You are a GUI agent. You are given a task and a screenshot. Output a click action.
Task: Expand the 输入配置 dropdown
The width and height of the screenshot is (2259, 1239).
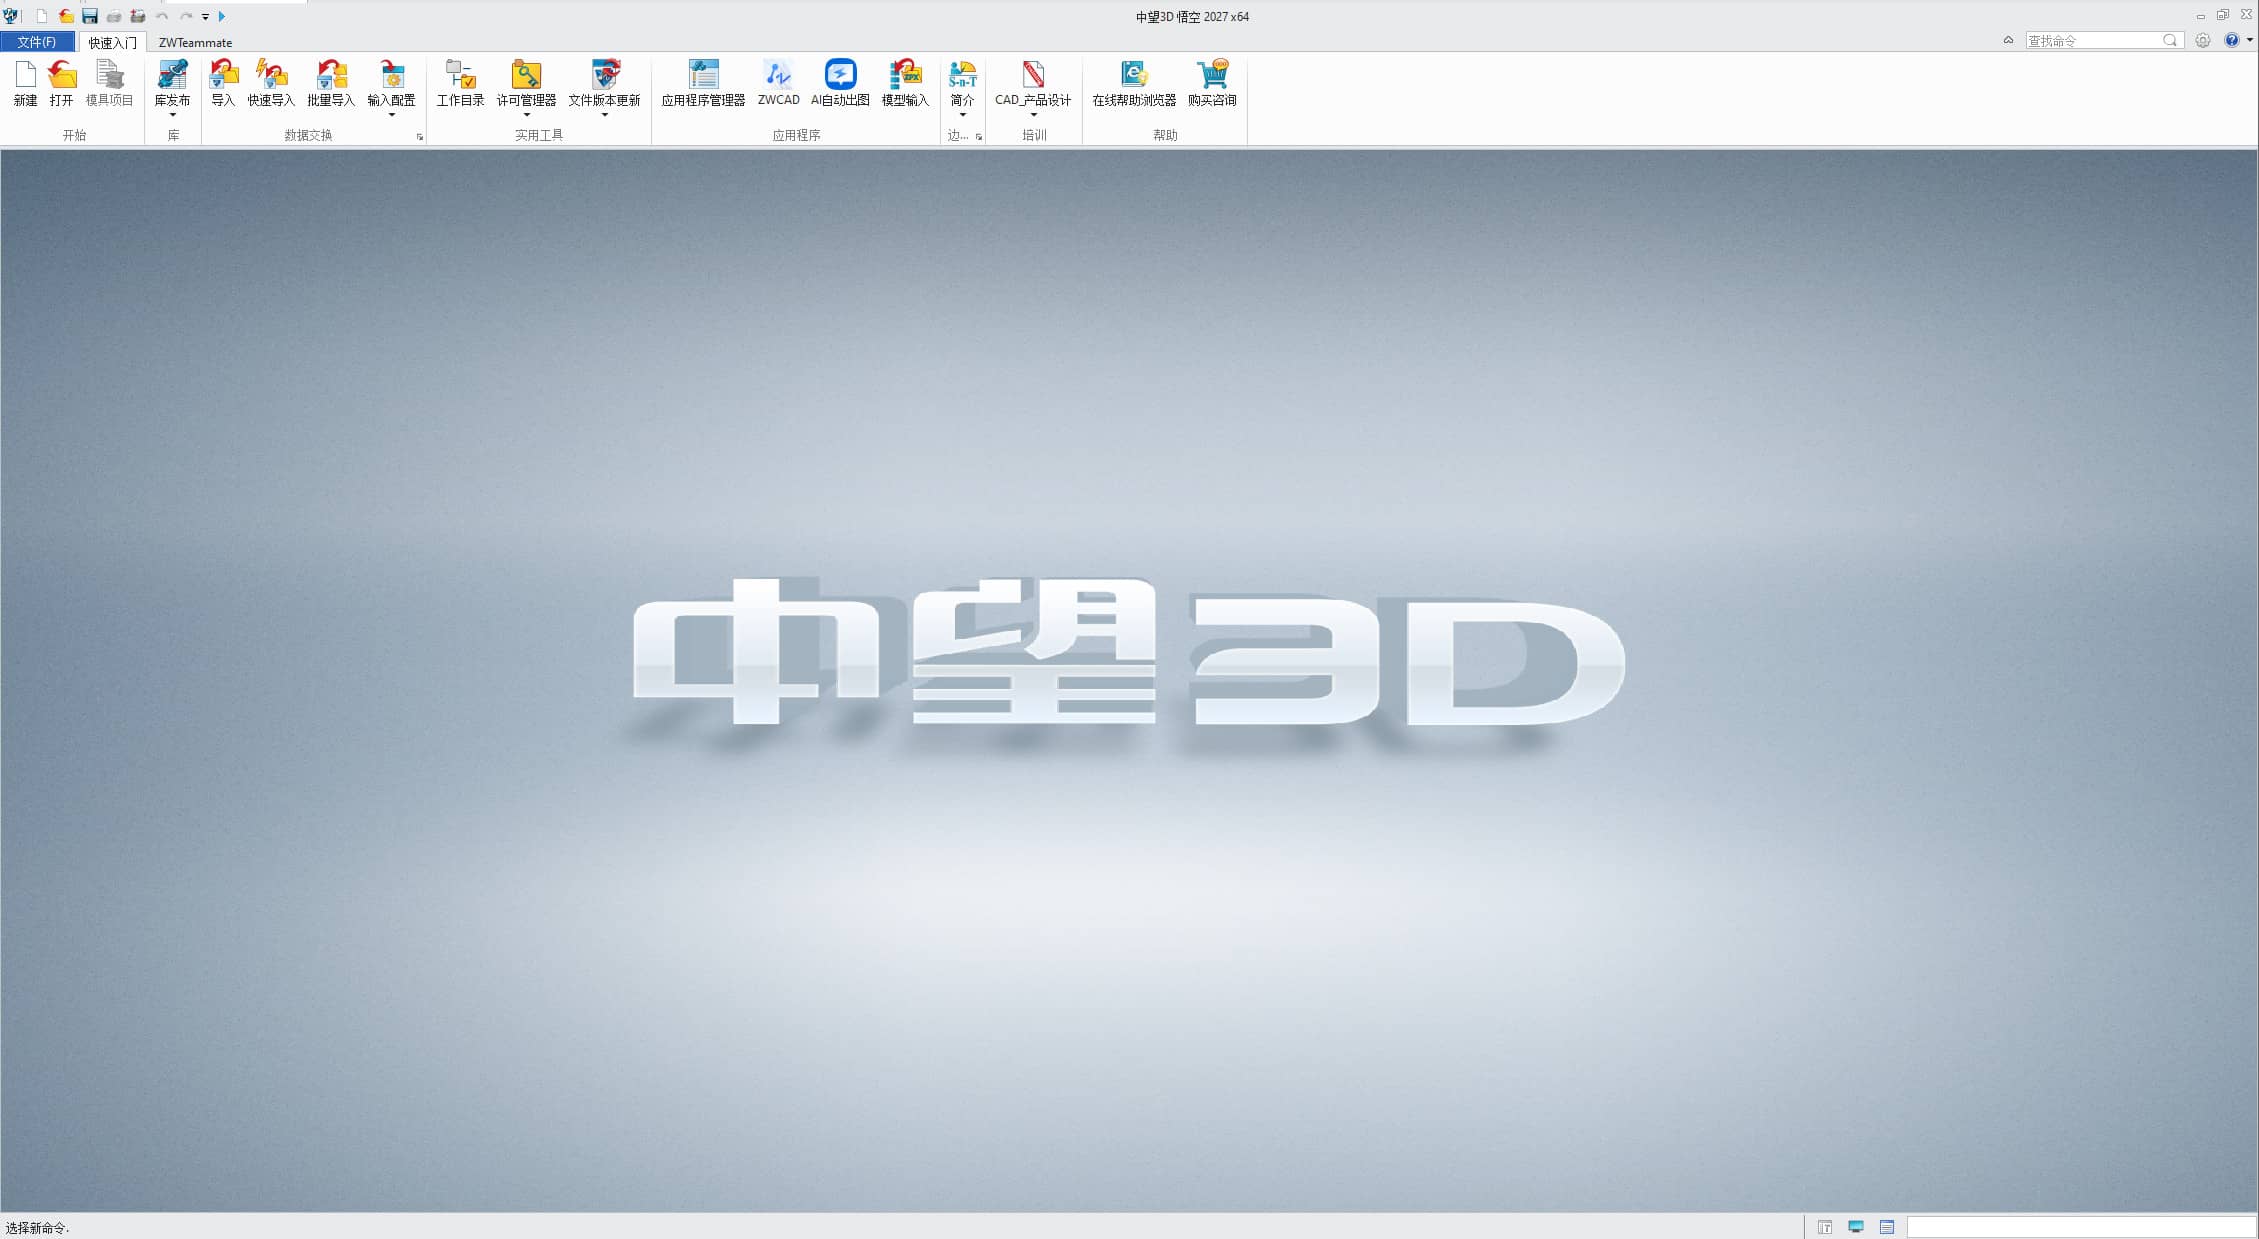tap(391, 115)
